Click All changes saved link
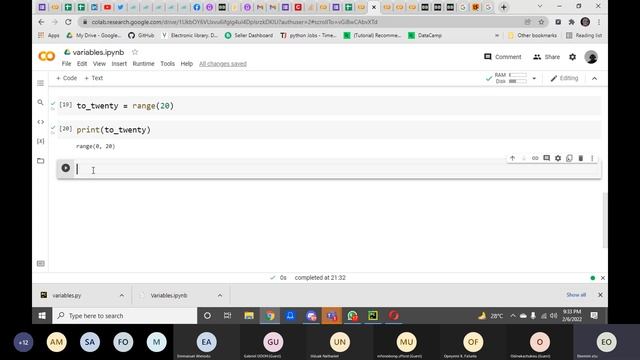The width and height of the screenshot is (640, 360). [223, 64]
